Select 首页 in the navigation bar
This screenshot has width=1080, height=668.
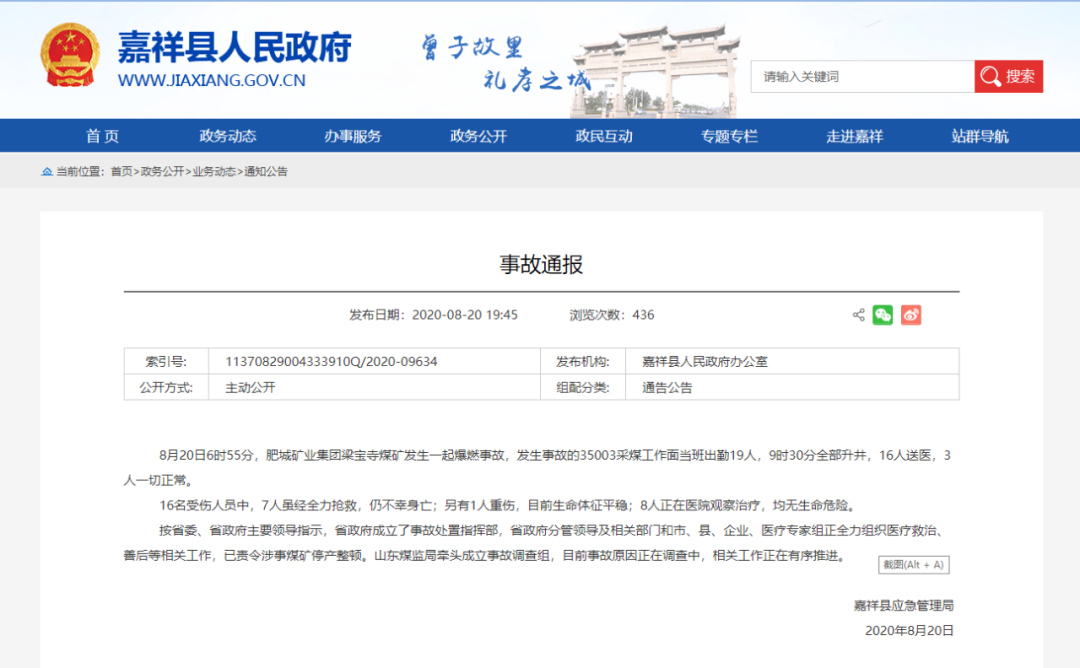[x=103, y=135]
